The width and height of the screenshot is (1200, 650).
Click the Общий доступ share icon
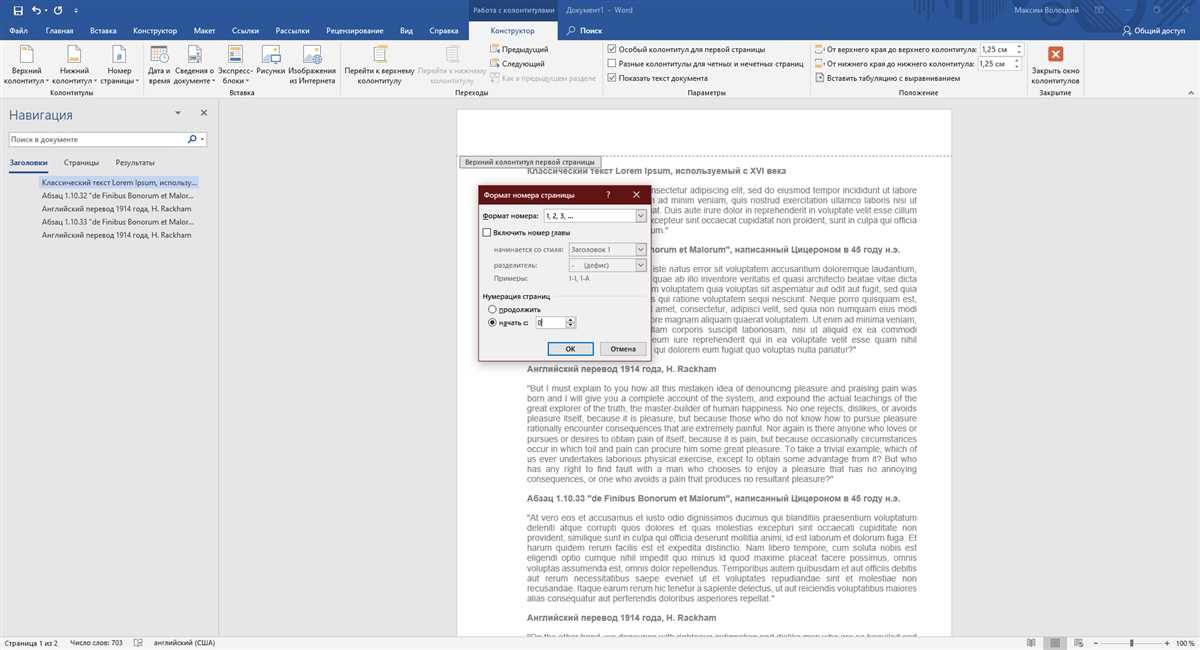(x=1152, y=31)
